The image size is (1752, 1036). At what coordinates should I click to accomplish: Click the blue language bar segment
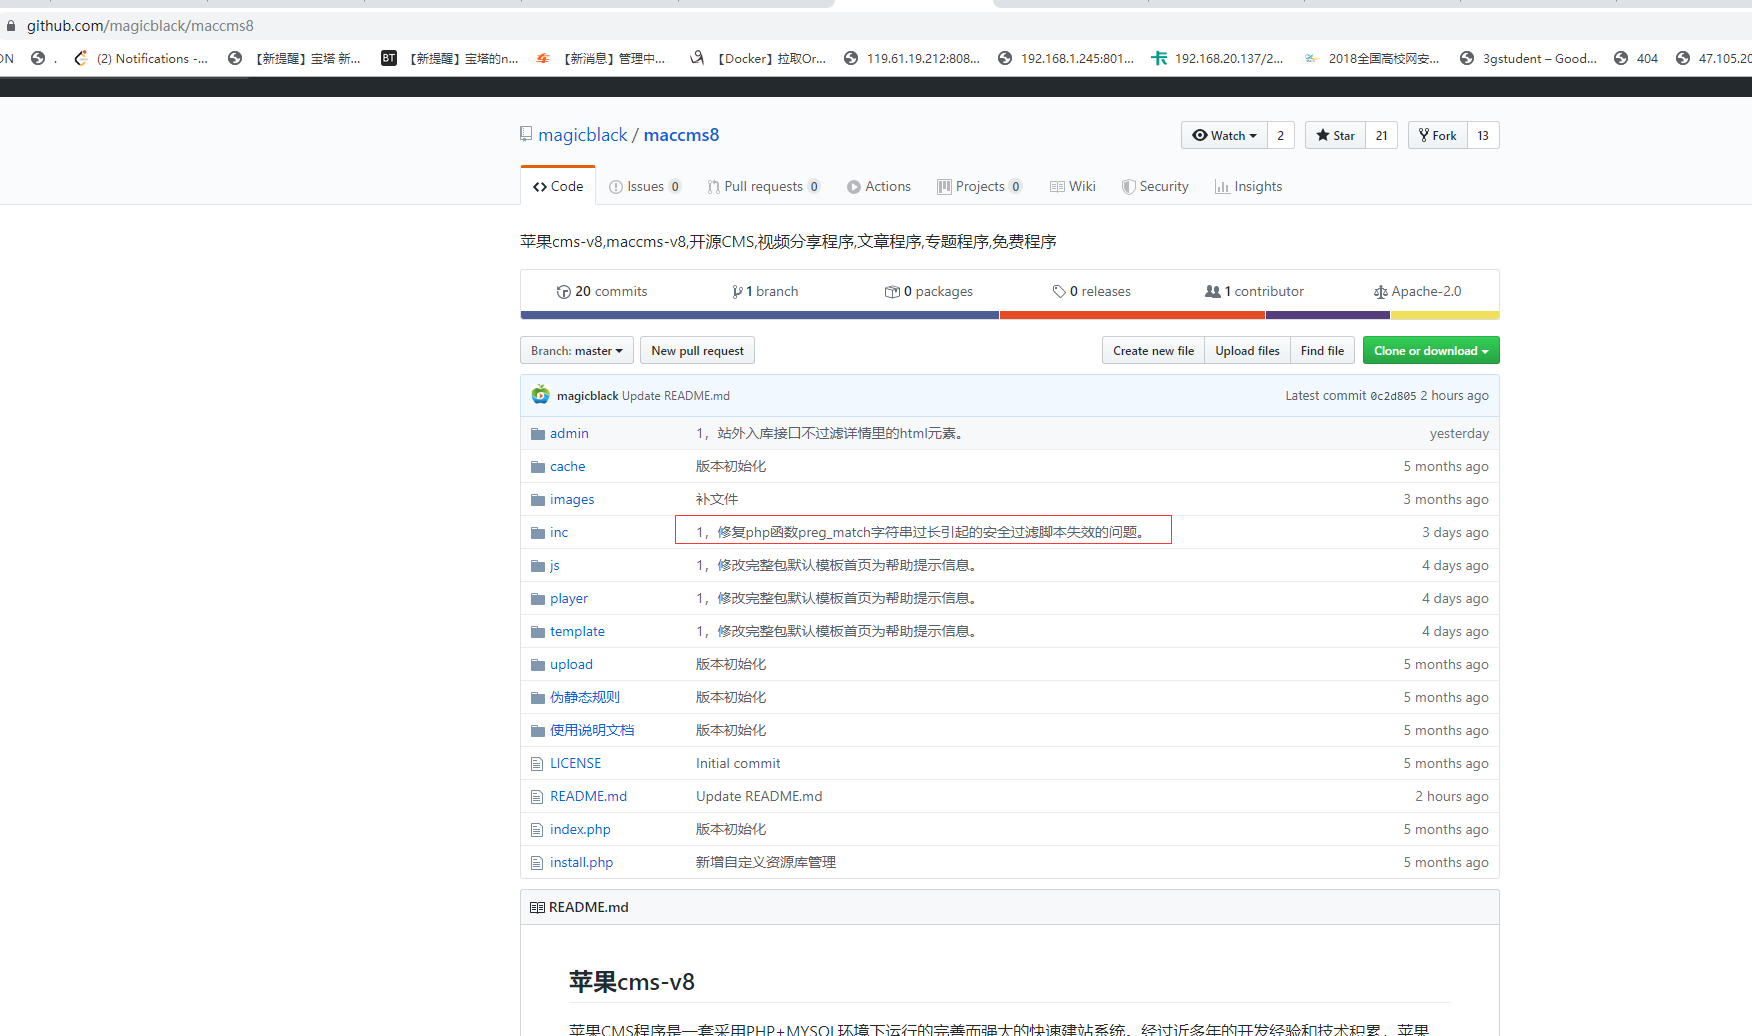(x=760, y=315)
